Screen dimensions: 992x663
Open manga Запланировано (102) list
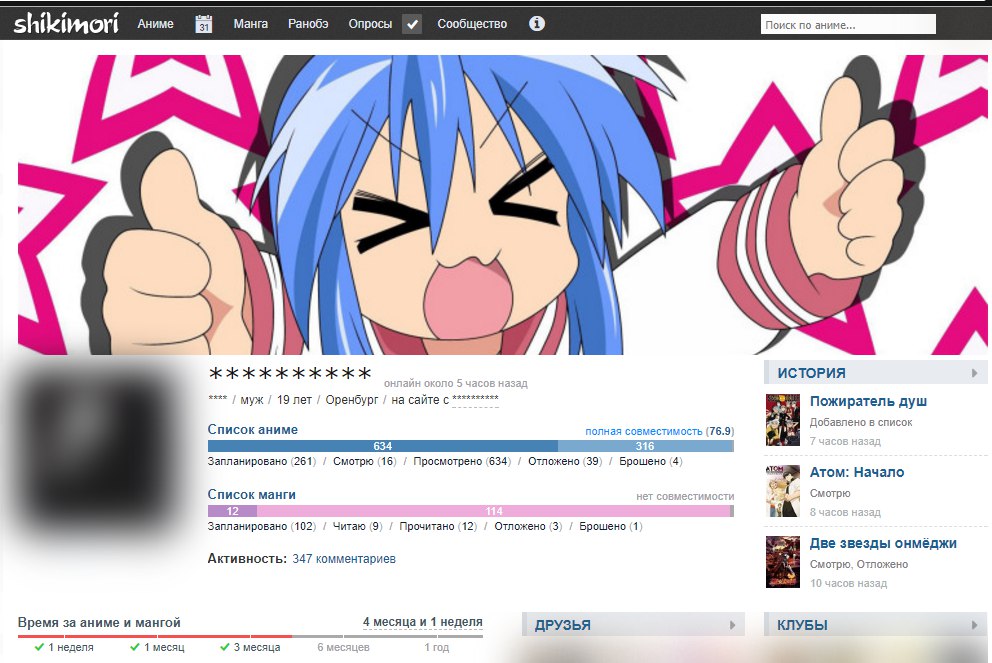click(x=262, y=526)
